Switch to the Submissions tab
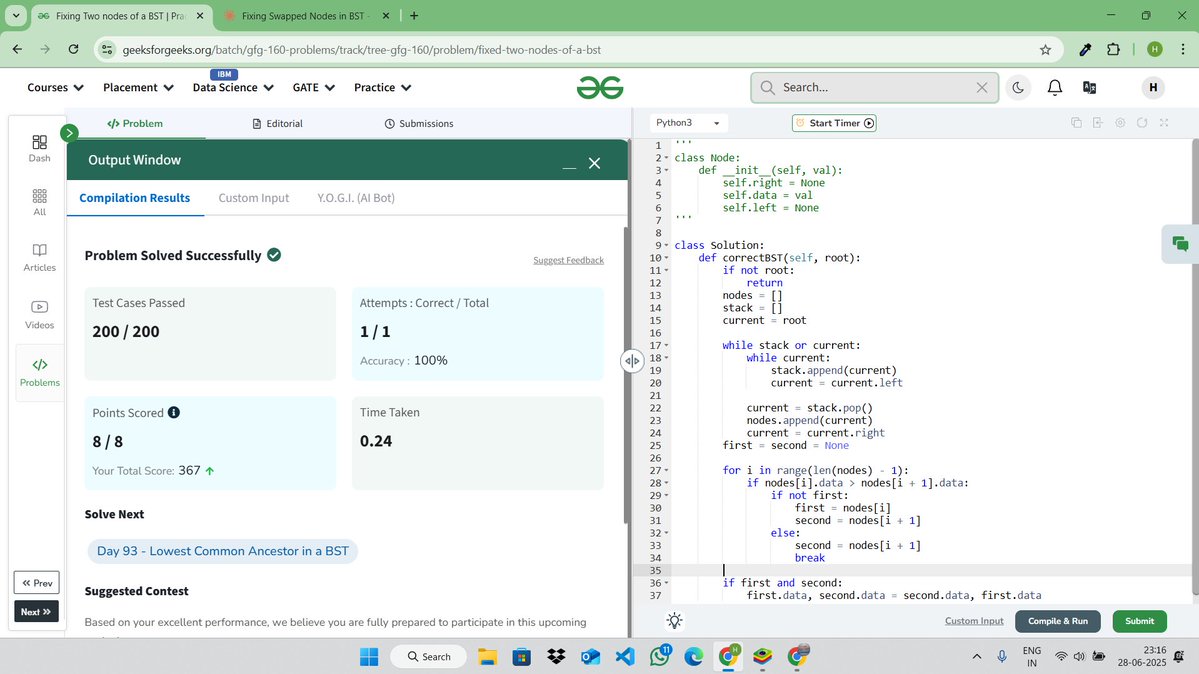 point(419,123)
